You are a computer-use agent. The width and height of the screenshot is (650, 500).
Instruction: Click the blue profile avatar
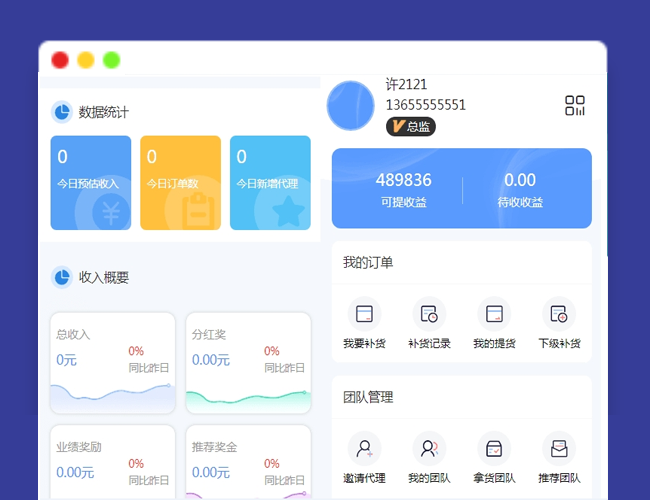pos(351,105)
